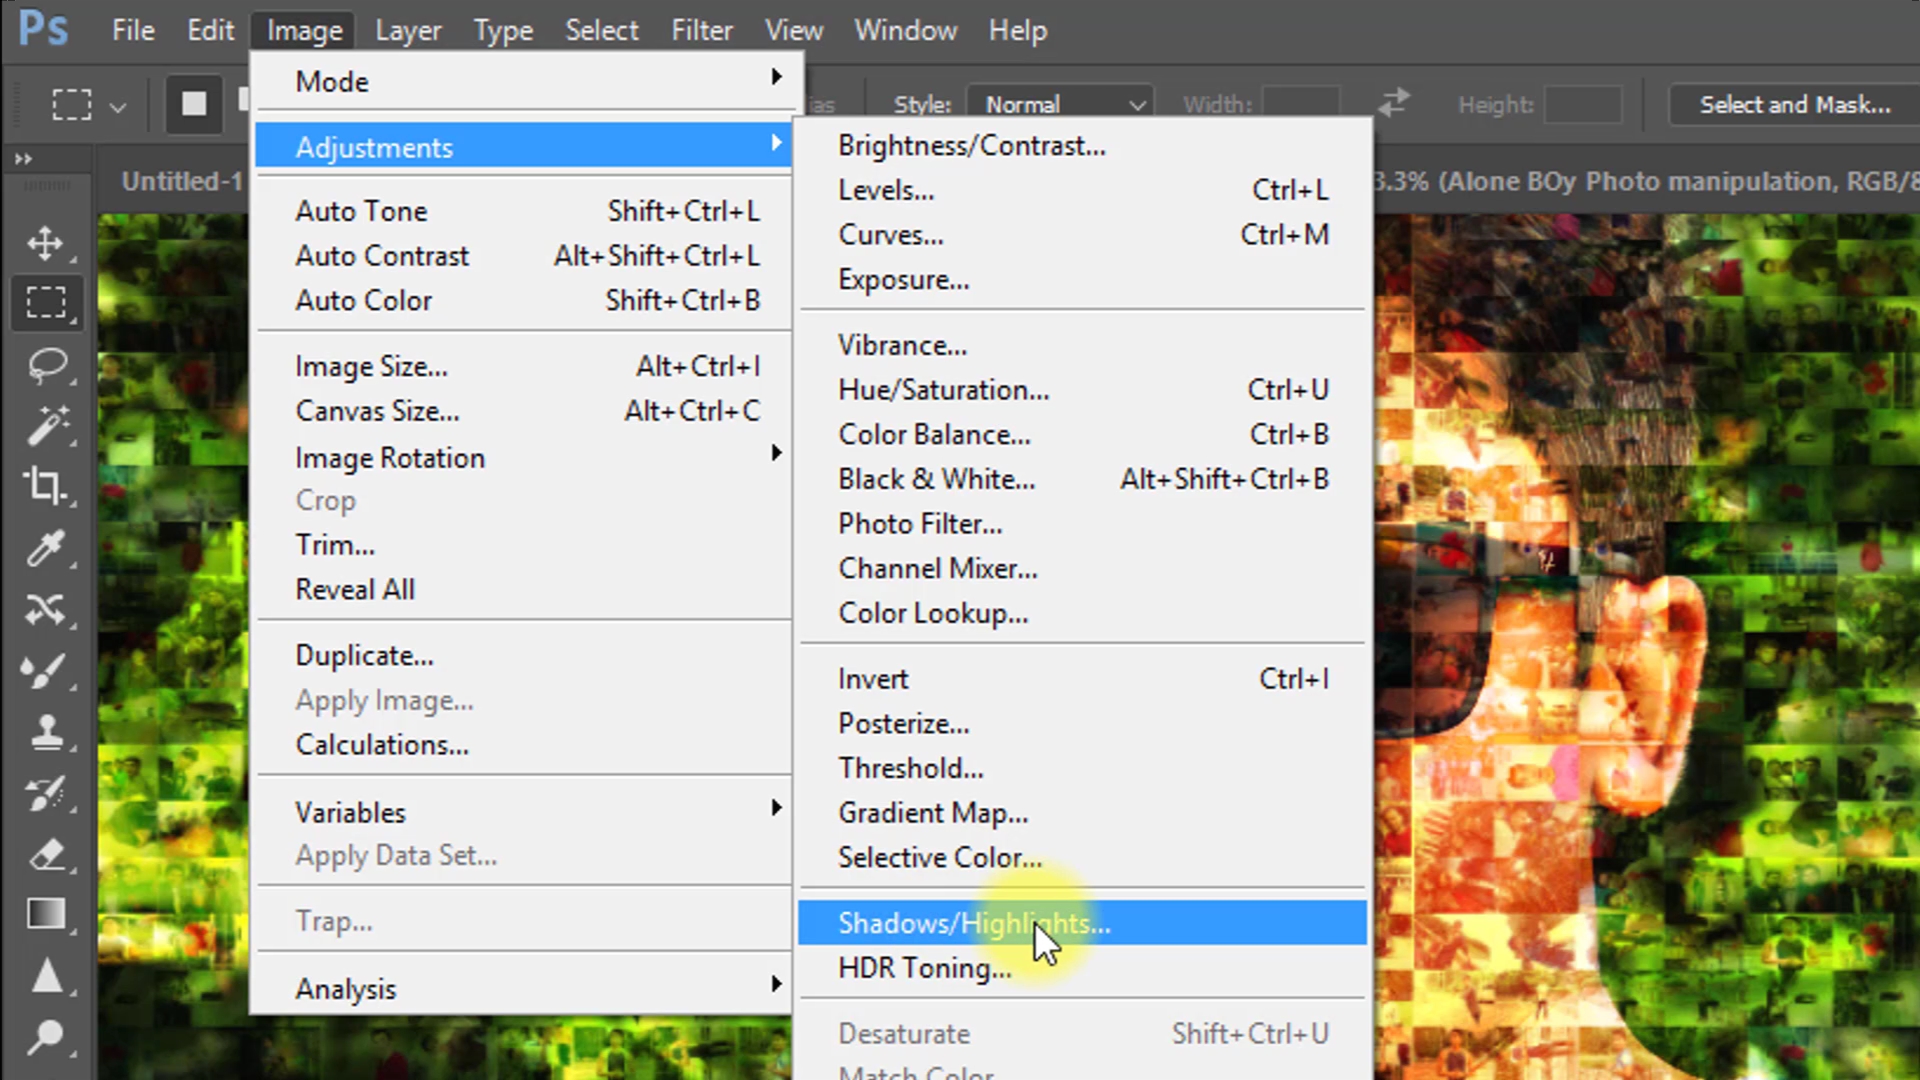Choose Shadows/Highlights from Adjustments menu
The height and width of the screenshot is (1080, 1920).
973,923
